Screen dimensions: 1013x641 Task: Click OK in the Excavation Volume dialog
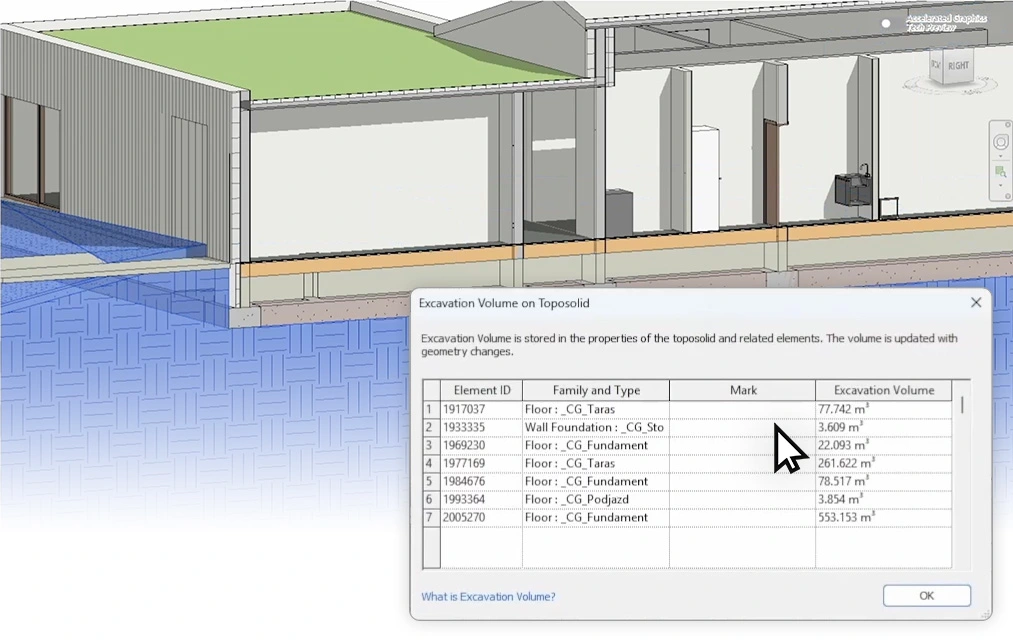coord(926,596)
